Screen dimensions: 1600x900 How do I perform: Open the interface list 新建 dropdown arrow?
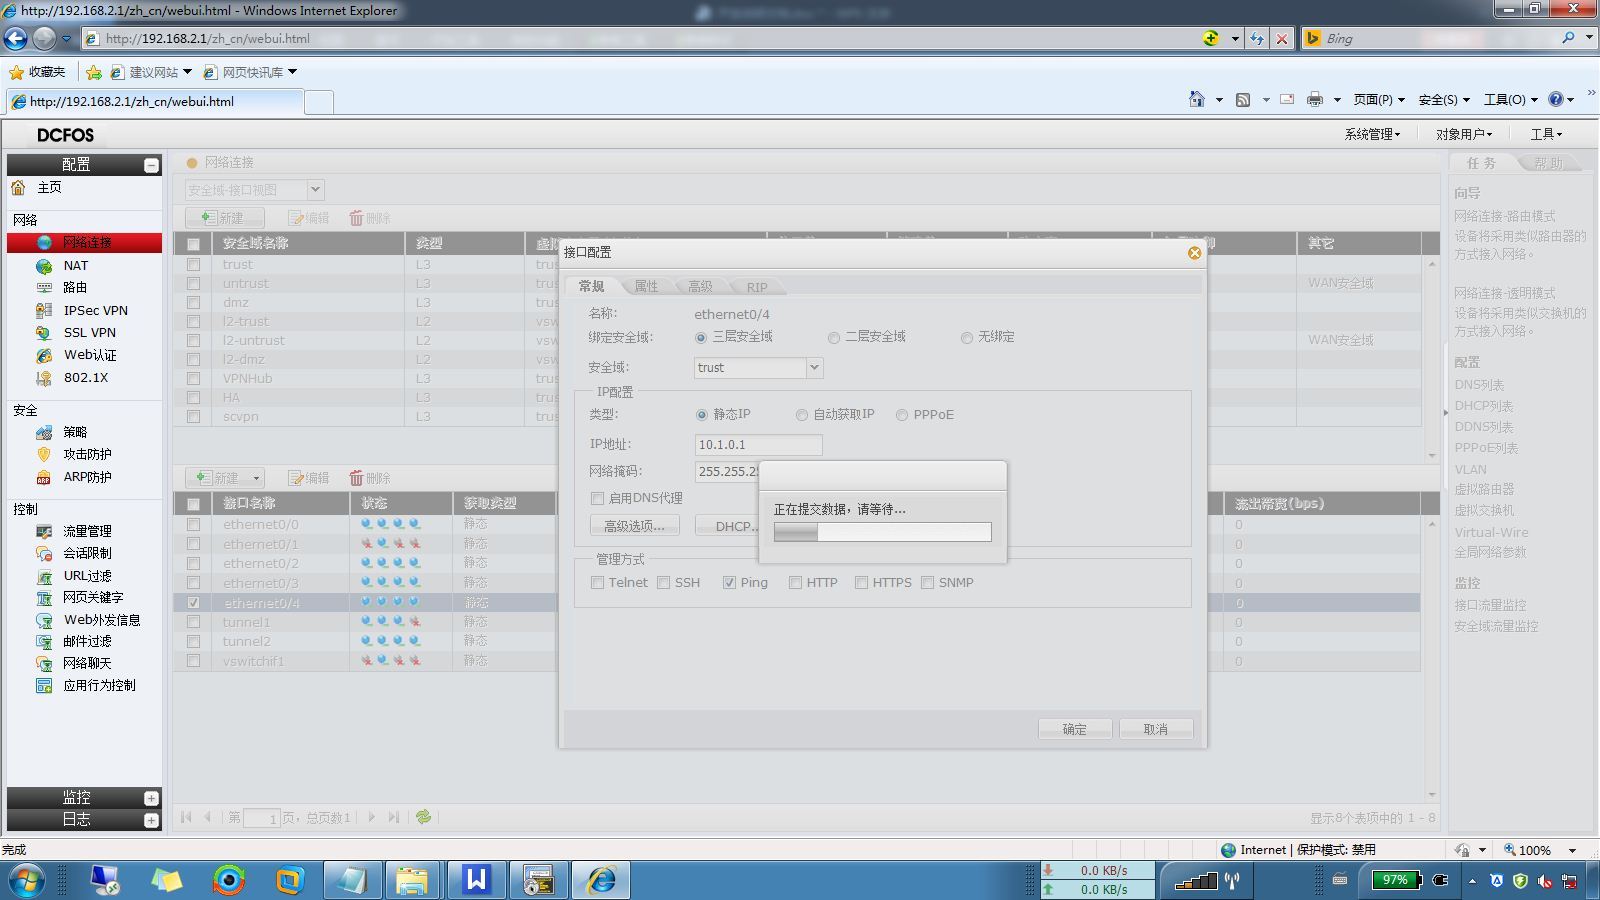click(256, 479)
